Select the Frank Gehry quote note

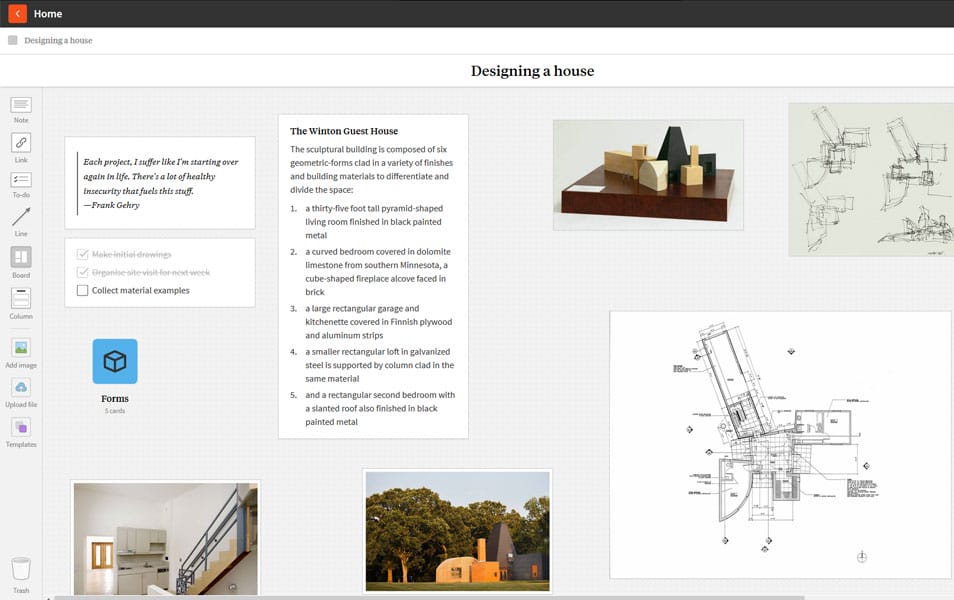click(160, 183)
